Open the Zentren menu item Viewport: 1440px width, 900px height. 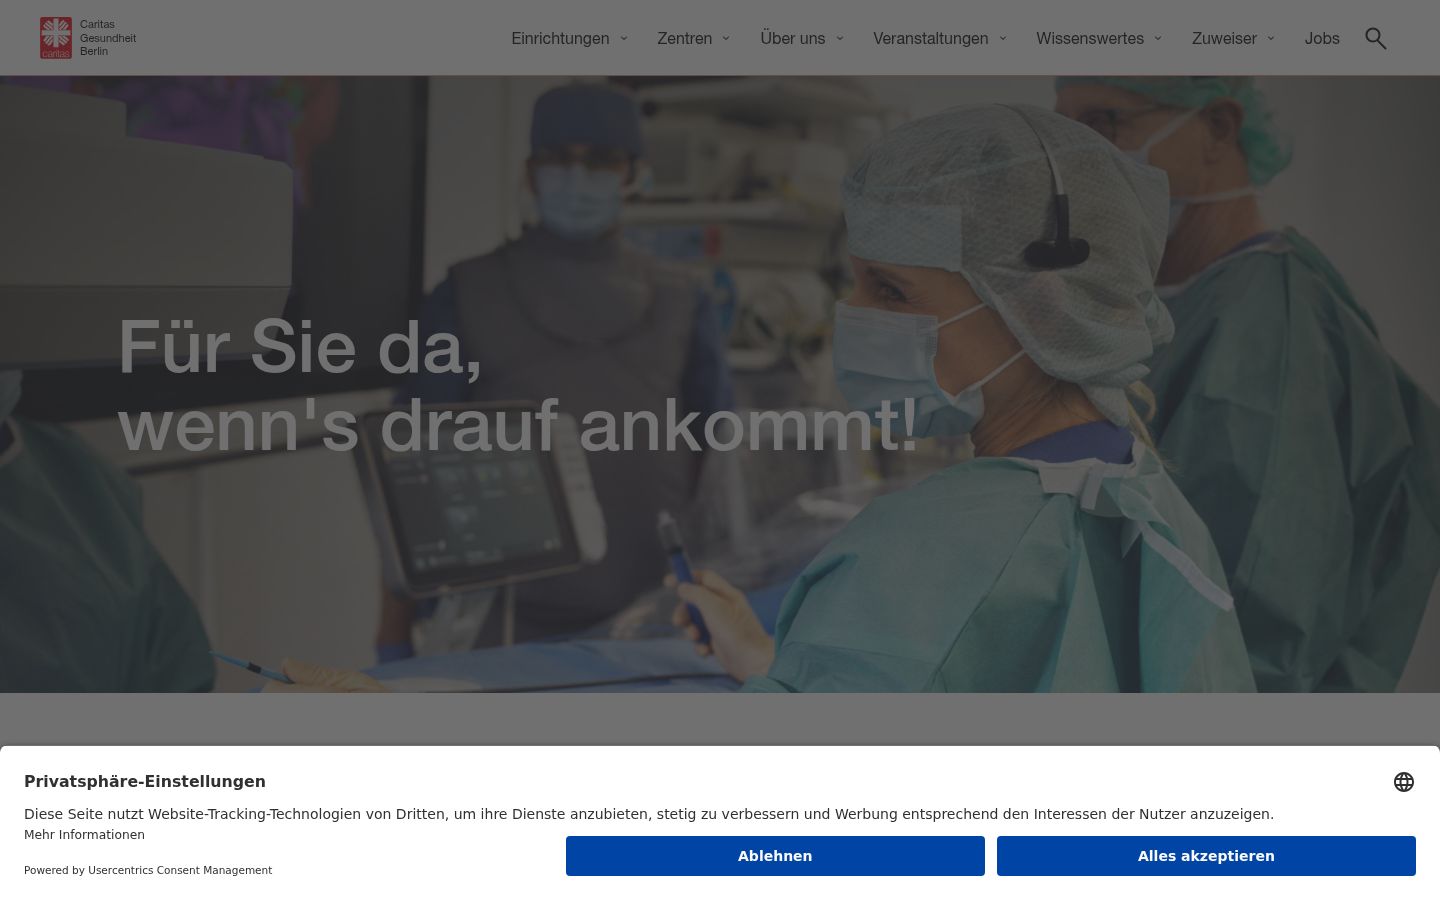click(685, 38)
